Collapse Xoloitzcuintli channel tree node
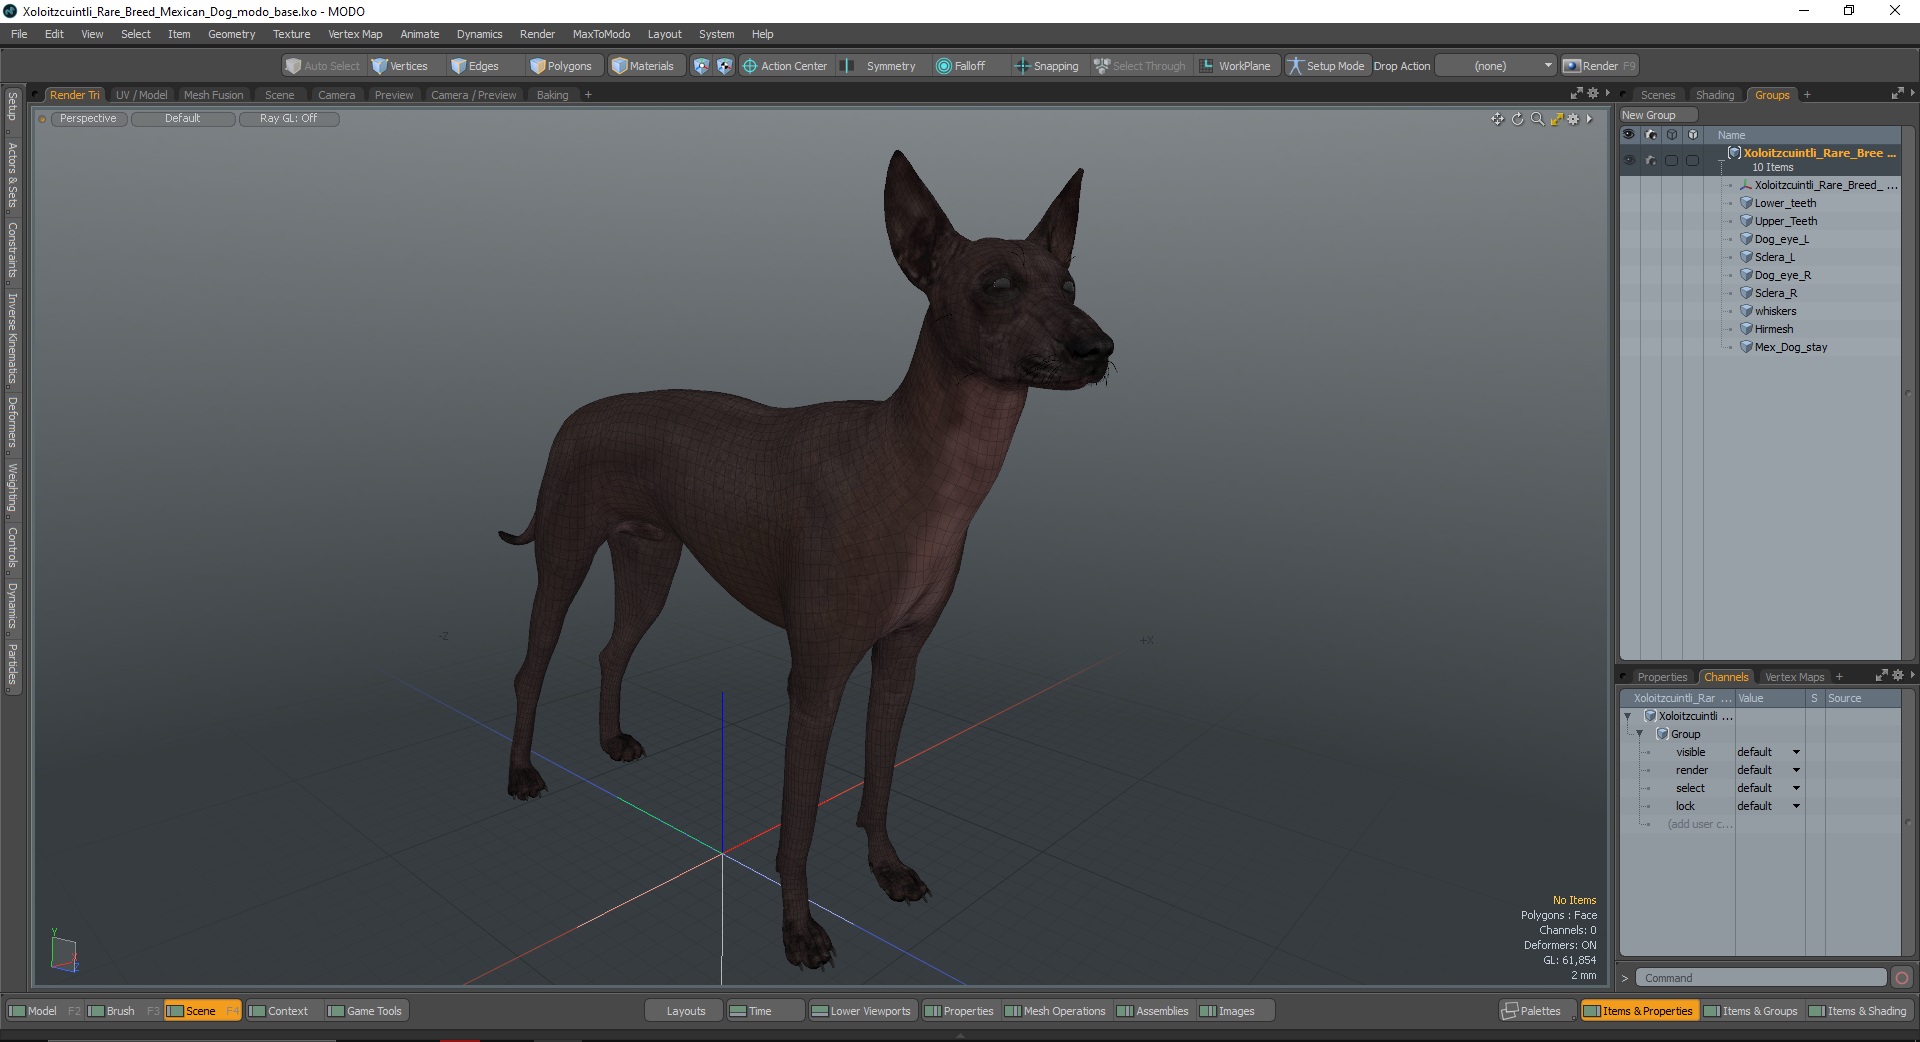This screenshot has height=1042, width=1920. (1628, 716)
